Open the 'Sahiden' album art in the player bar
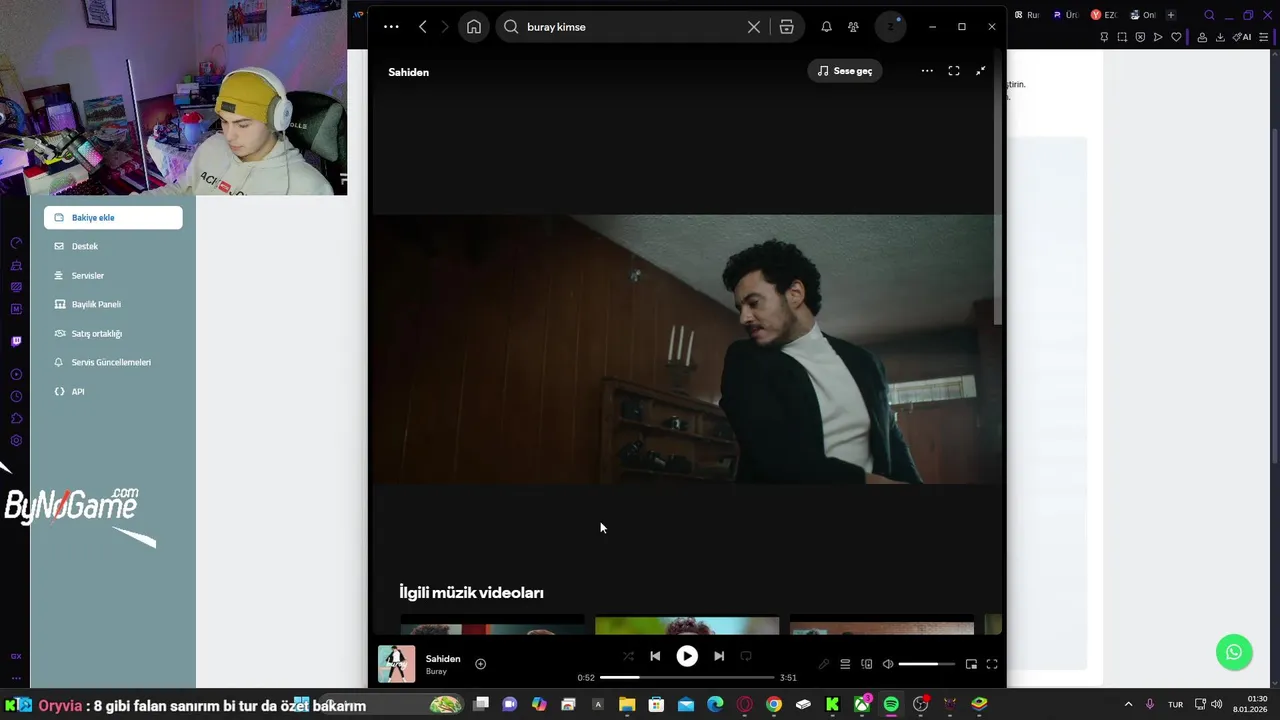The image size is (1280, 720). 396,664
